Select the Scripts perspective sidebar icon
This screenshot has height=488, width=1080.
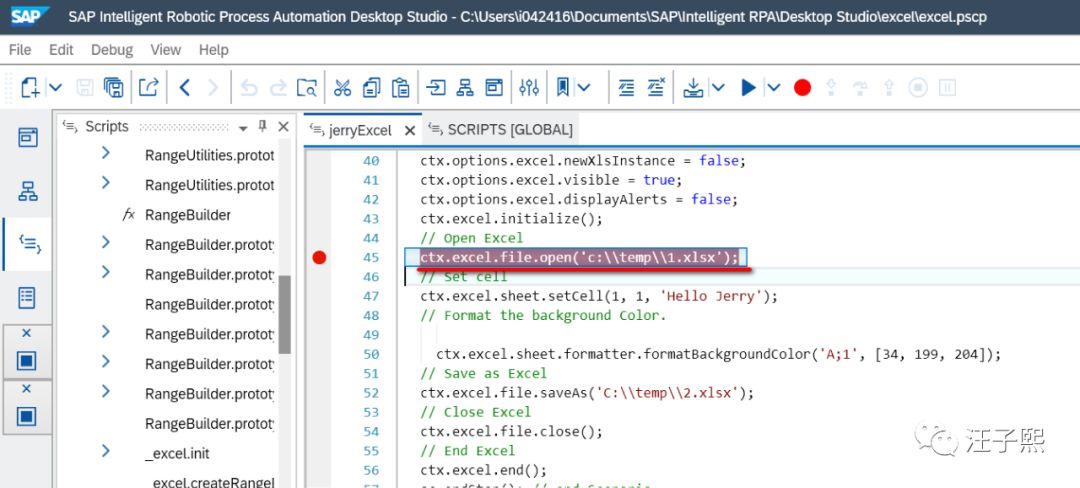point(29,244)
